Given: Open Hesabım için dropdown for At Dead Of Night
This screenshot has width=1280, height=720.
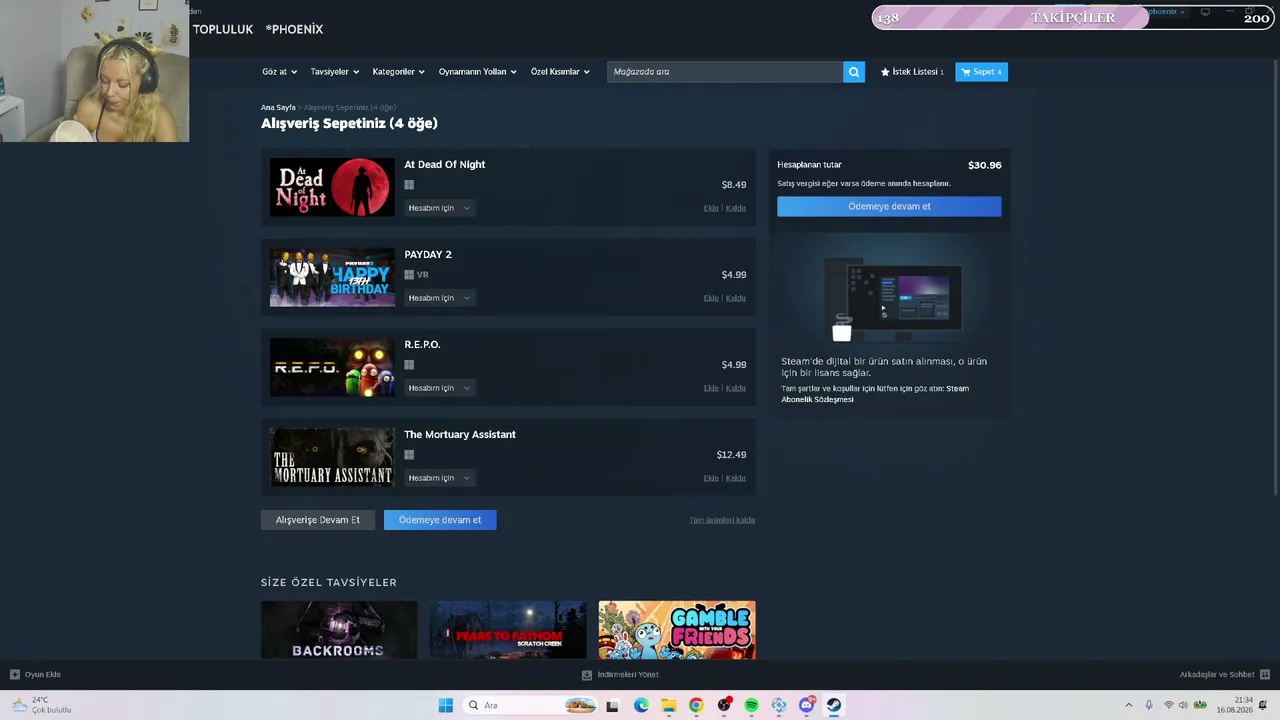Looking at the screenshot, I should coord(439,208).
